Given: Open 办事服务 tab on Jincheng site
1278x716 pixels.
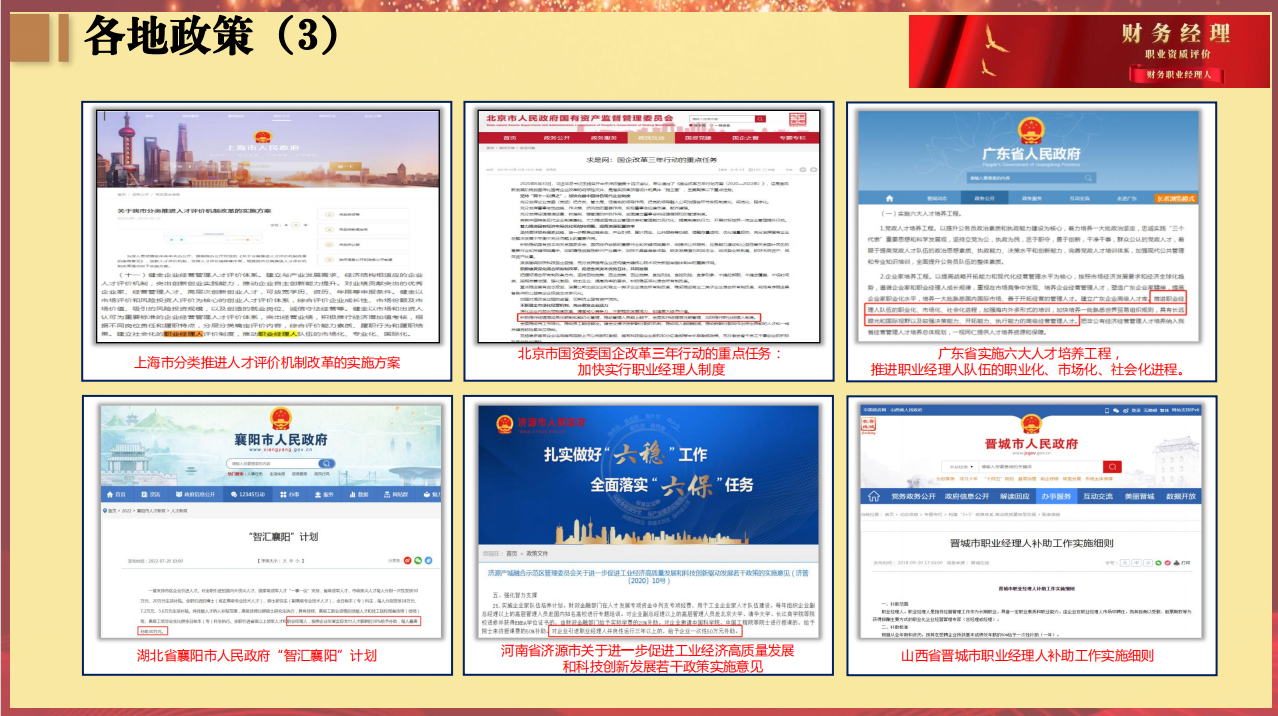Looking at the screenshot, I should tap(1056, 497).
